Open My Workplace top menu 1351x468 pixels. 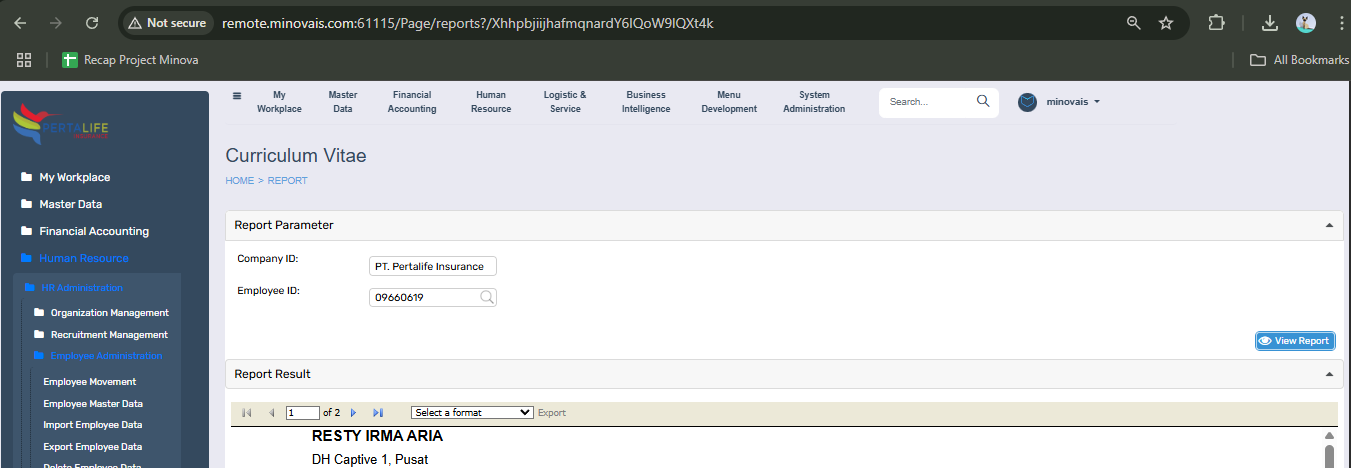click(x=279, y=102)
